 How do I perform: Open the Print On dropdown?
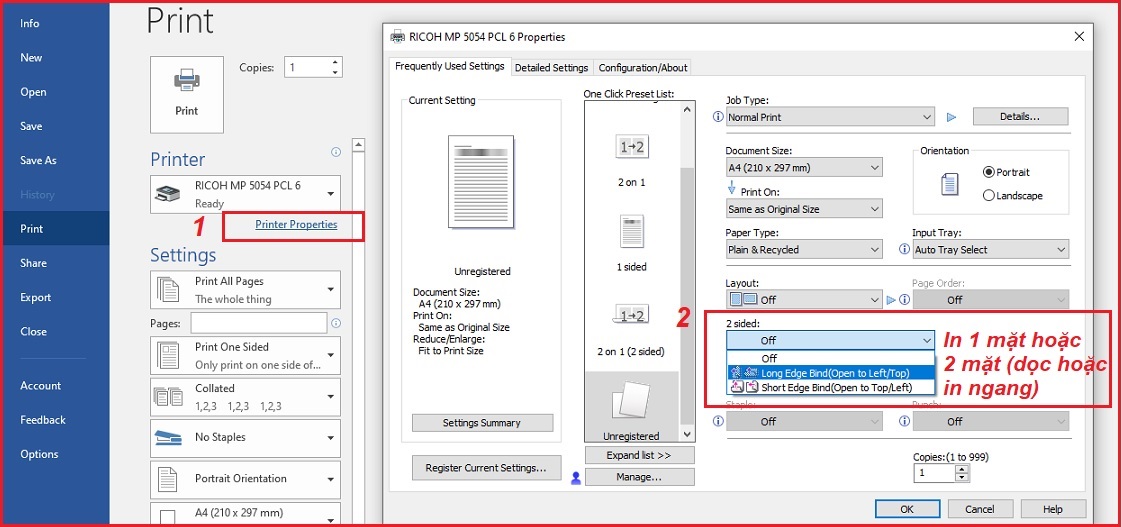(804, 209)
